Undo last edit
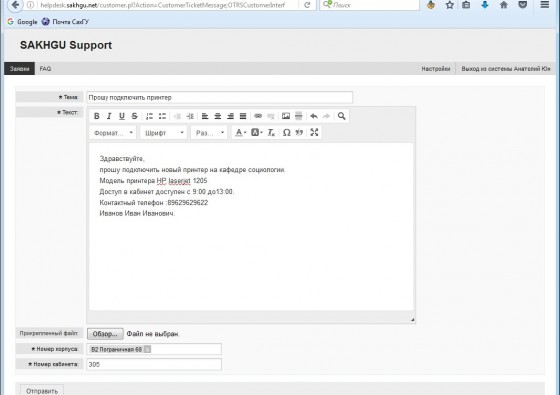Image resolution: width=560 pixels, height=395 pixels. (x=314, y=116)
